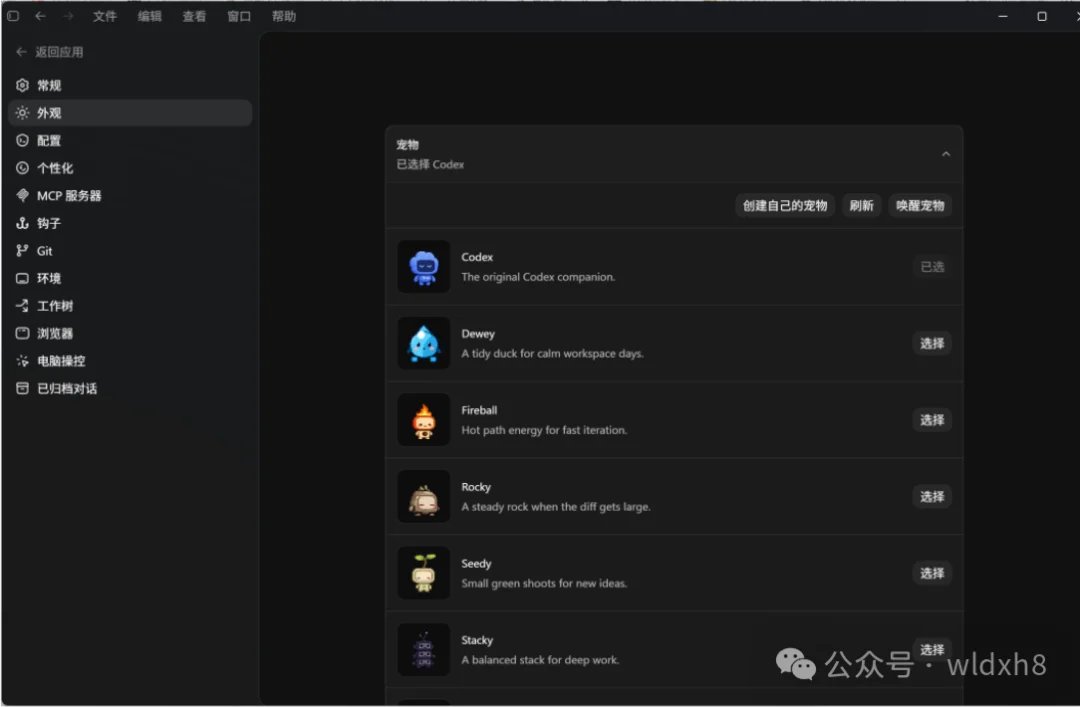Viewport: 1080px width, 707px height.
Task: Go back with the left arrow
Action: [41, 16]
